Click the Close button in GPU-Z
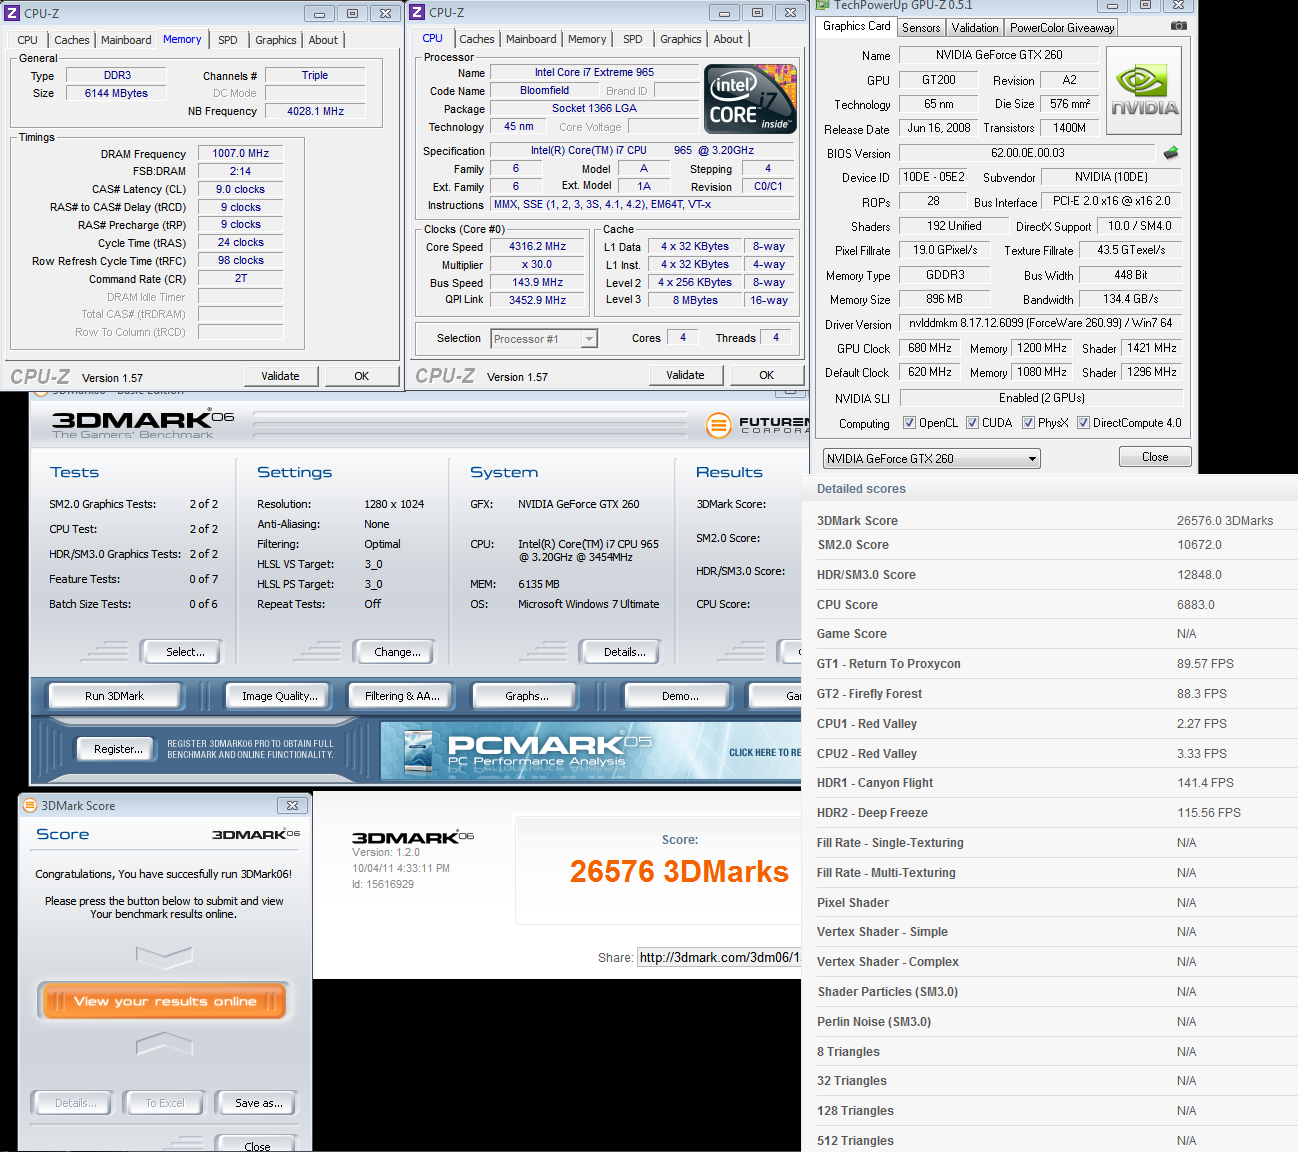1298x1152 pixels. coord(1155,457)
